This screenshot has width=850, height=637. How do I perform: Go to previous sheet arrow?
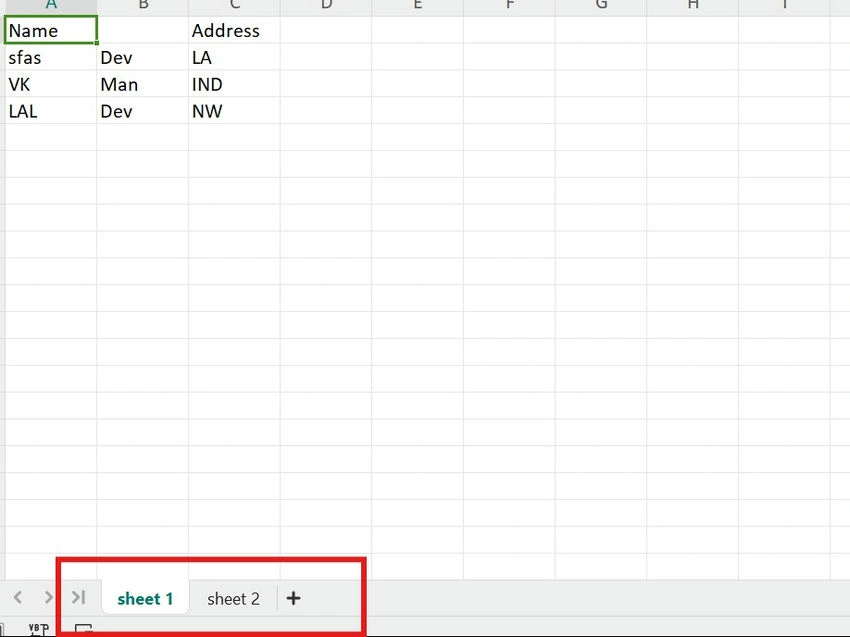[x=18, y=597]
